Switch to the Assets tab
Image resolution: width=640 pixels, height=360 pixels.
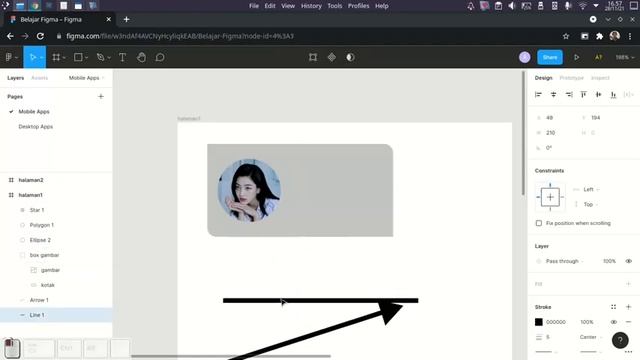[x=40, y=78]
